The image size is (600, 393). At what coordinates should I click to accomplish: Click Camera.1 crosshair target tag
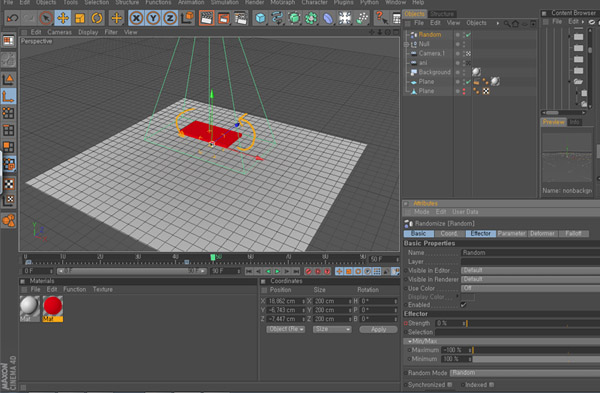coord(468,54)
